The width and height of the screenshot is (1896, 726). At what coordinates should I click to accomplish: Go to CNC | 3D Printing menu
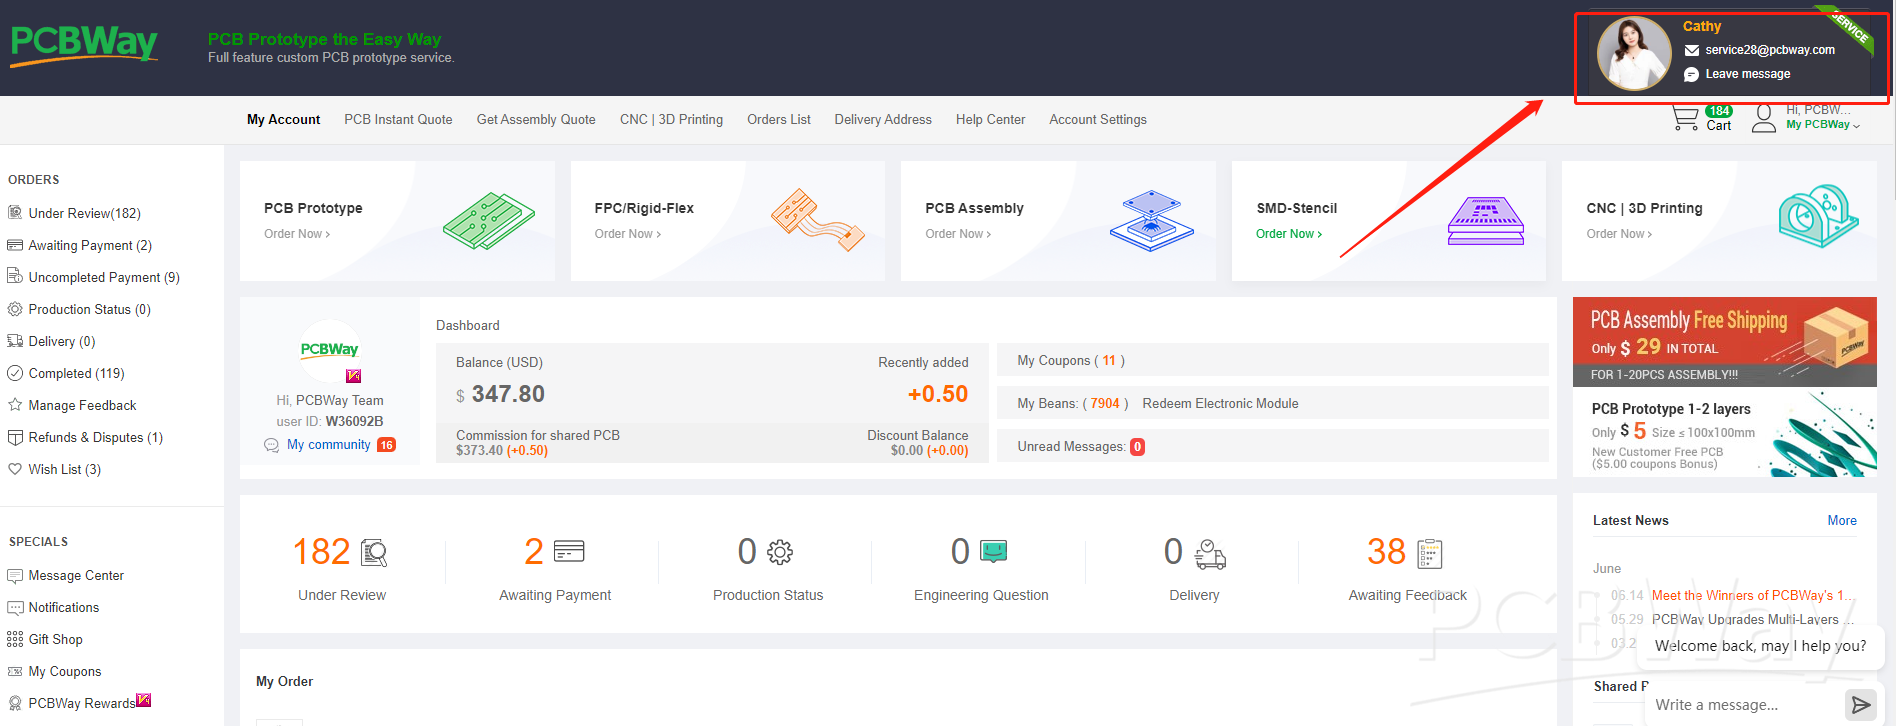pos(671,119)
